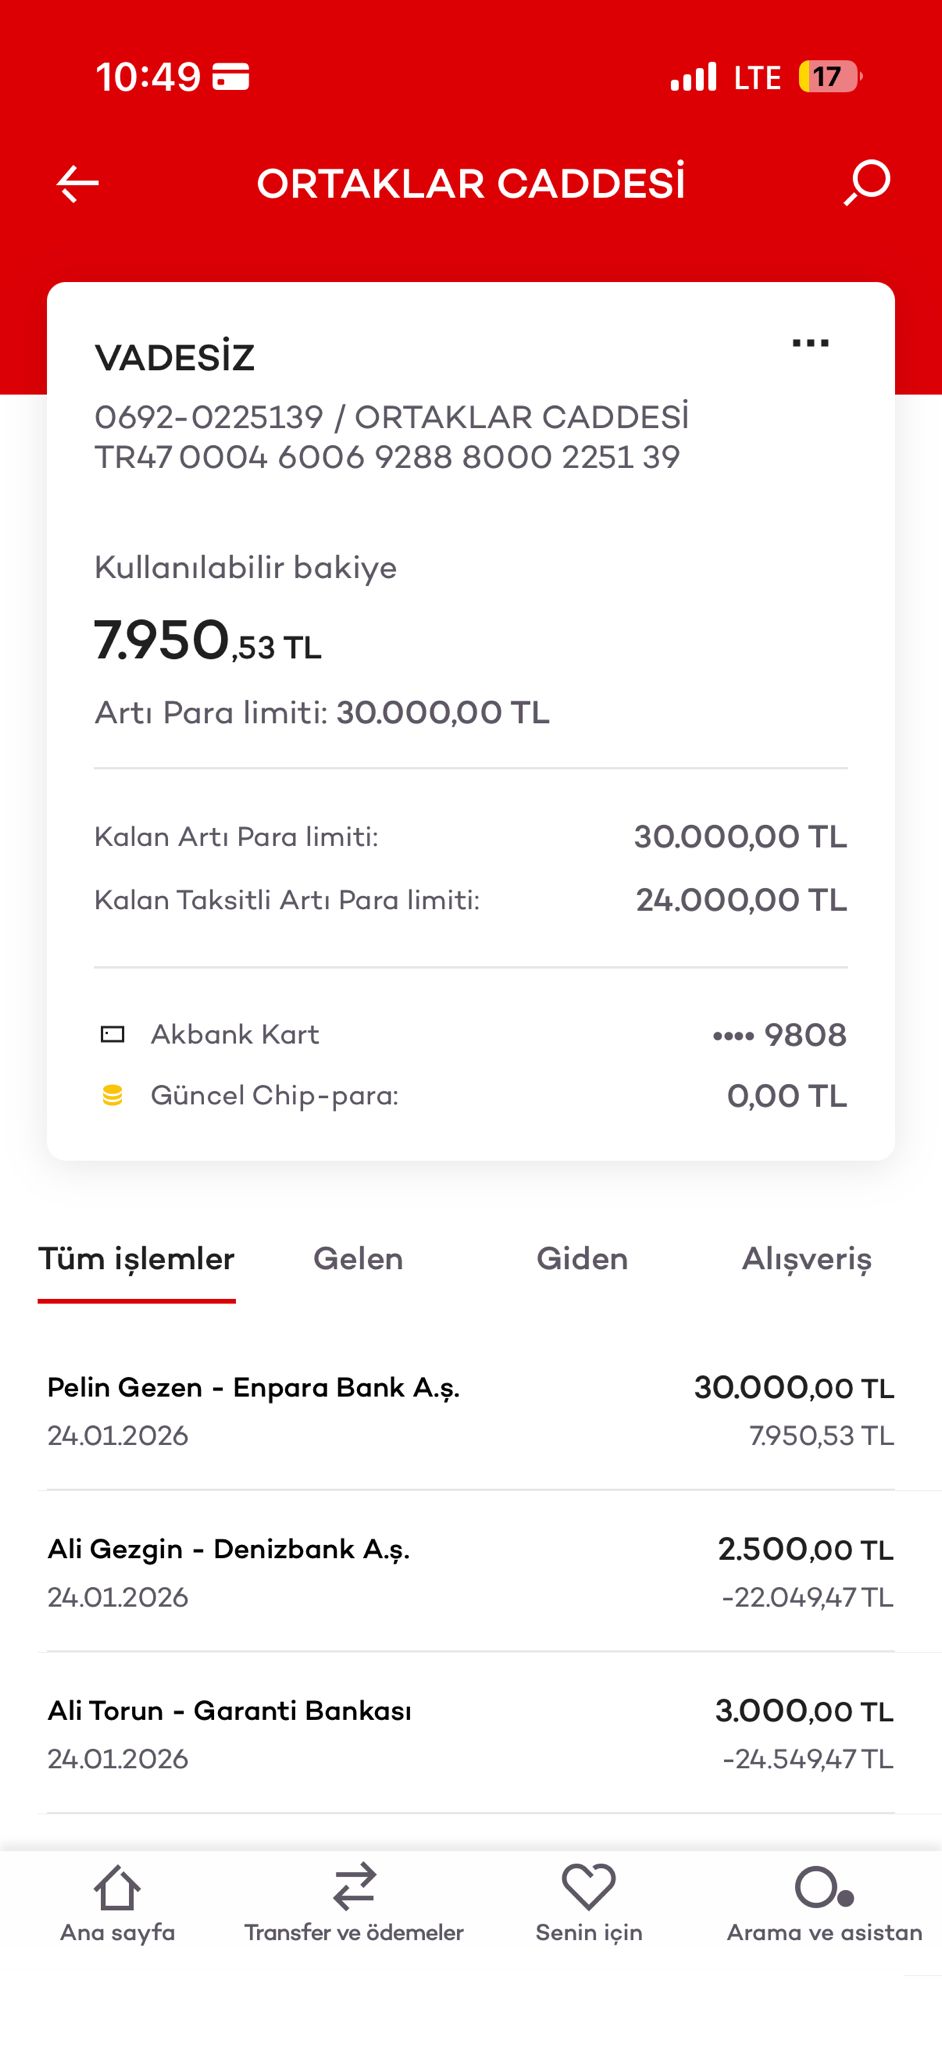
Task: Open Transfer ve ödemeler arrows icon
Action: 354,1887
